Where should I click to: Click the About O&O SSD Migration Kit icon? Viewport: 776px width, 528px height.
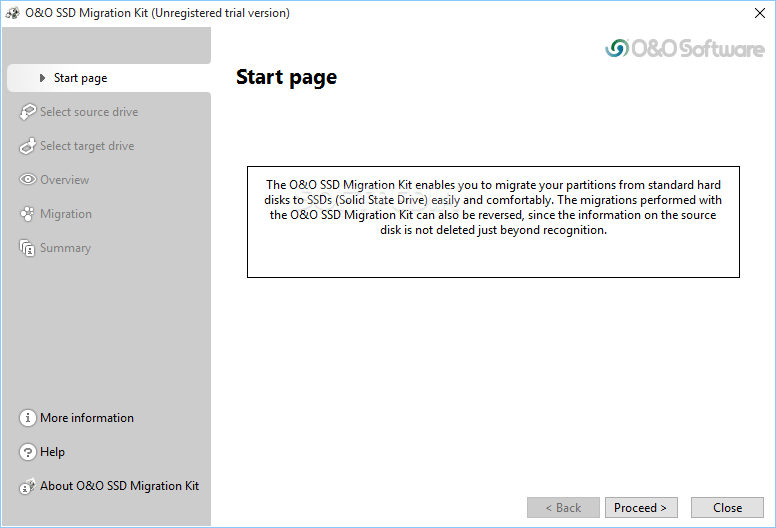28,486
